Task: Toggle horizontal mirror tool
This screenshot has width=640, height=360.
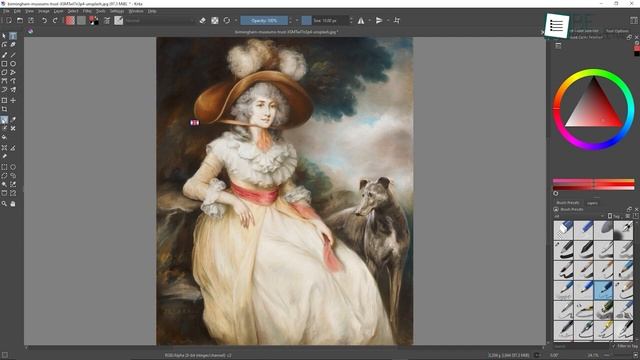Action: [361, 20]
